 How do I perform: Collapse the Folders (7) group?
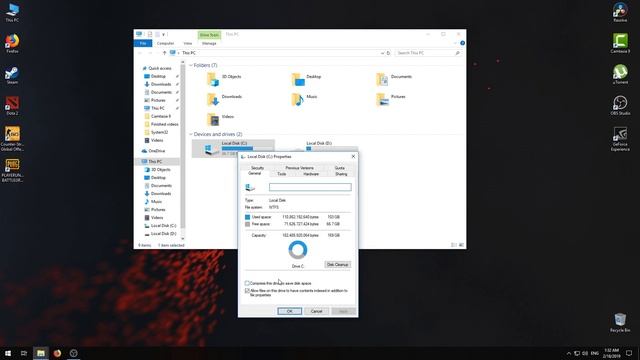191,65
